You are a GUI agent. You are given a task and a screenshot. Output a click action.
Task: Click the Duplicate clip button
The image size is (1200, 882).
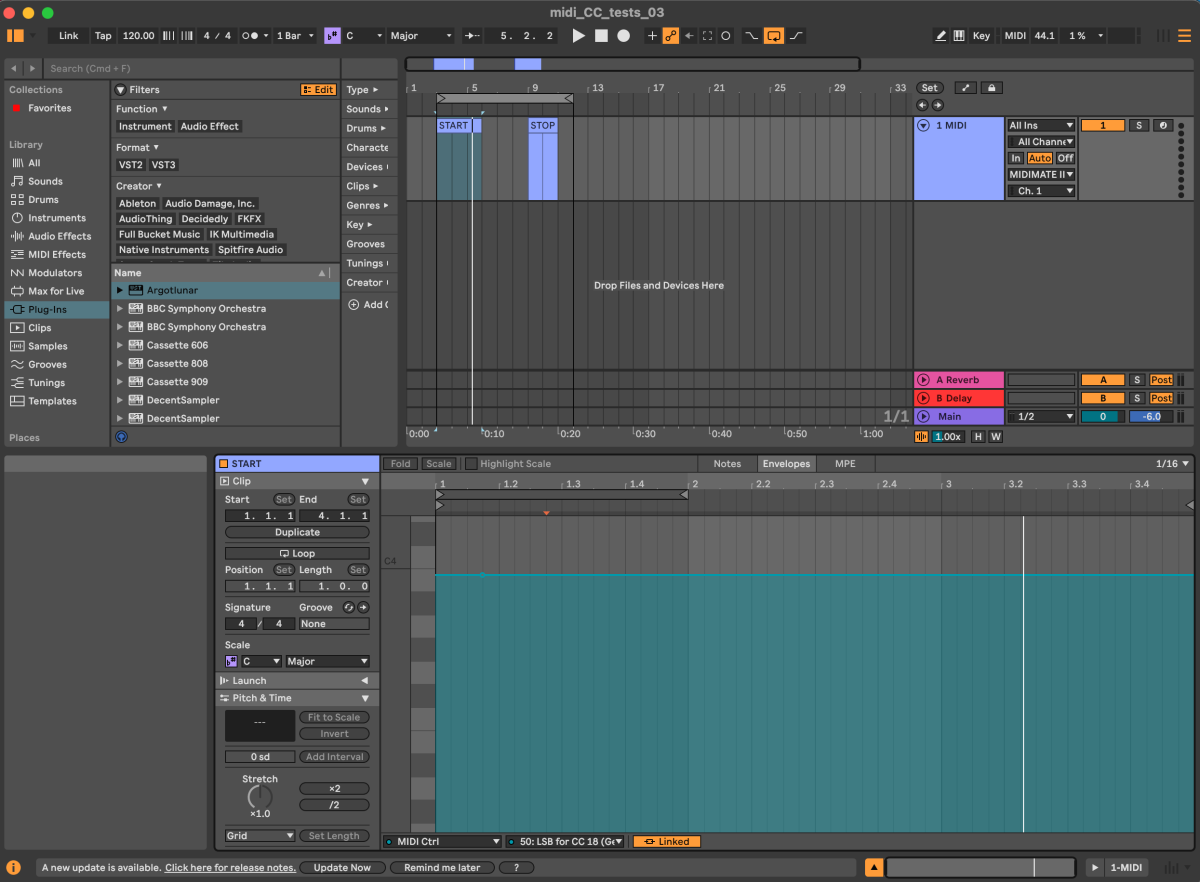[x=297, y=532]
